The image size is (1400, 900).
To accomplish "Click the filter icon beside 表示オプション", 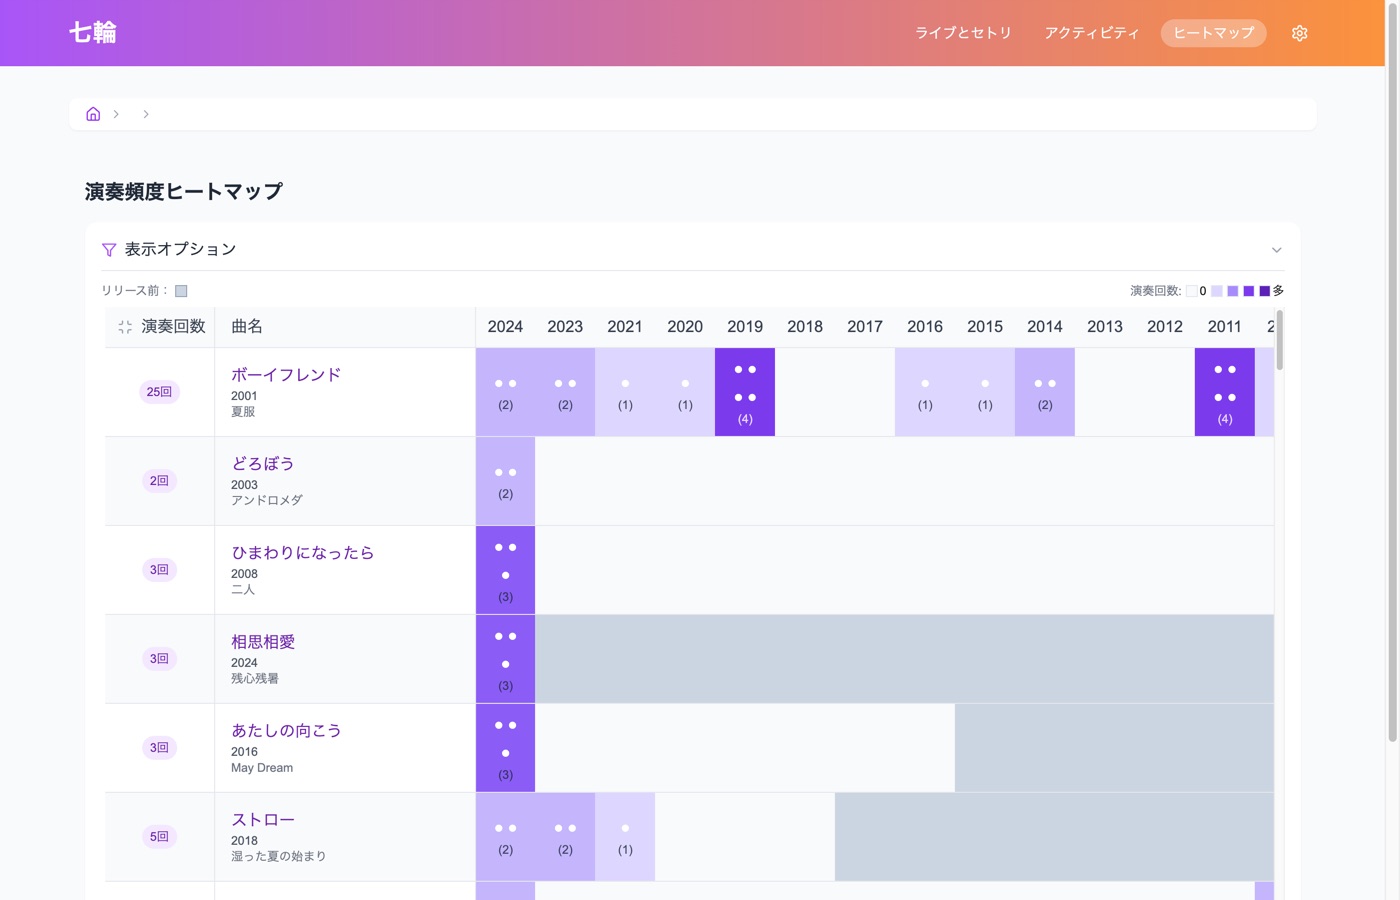I will click(x=109, y=250).
